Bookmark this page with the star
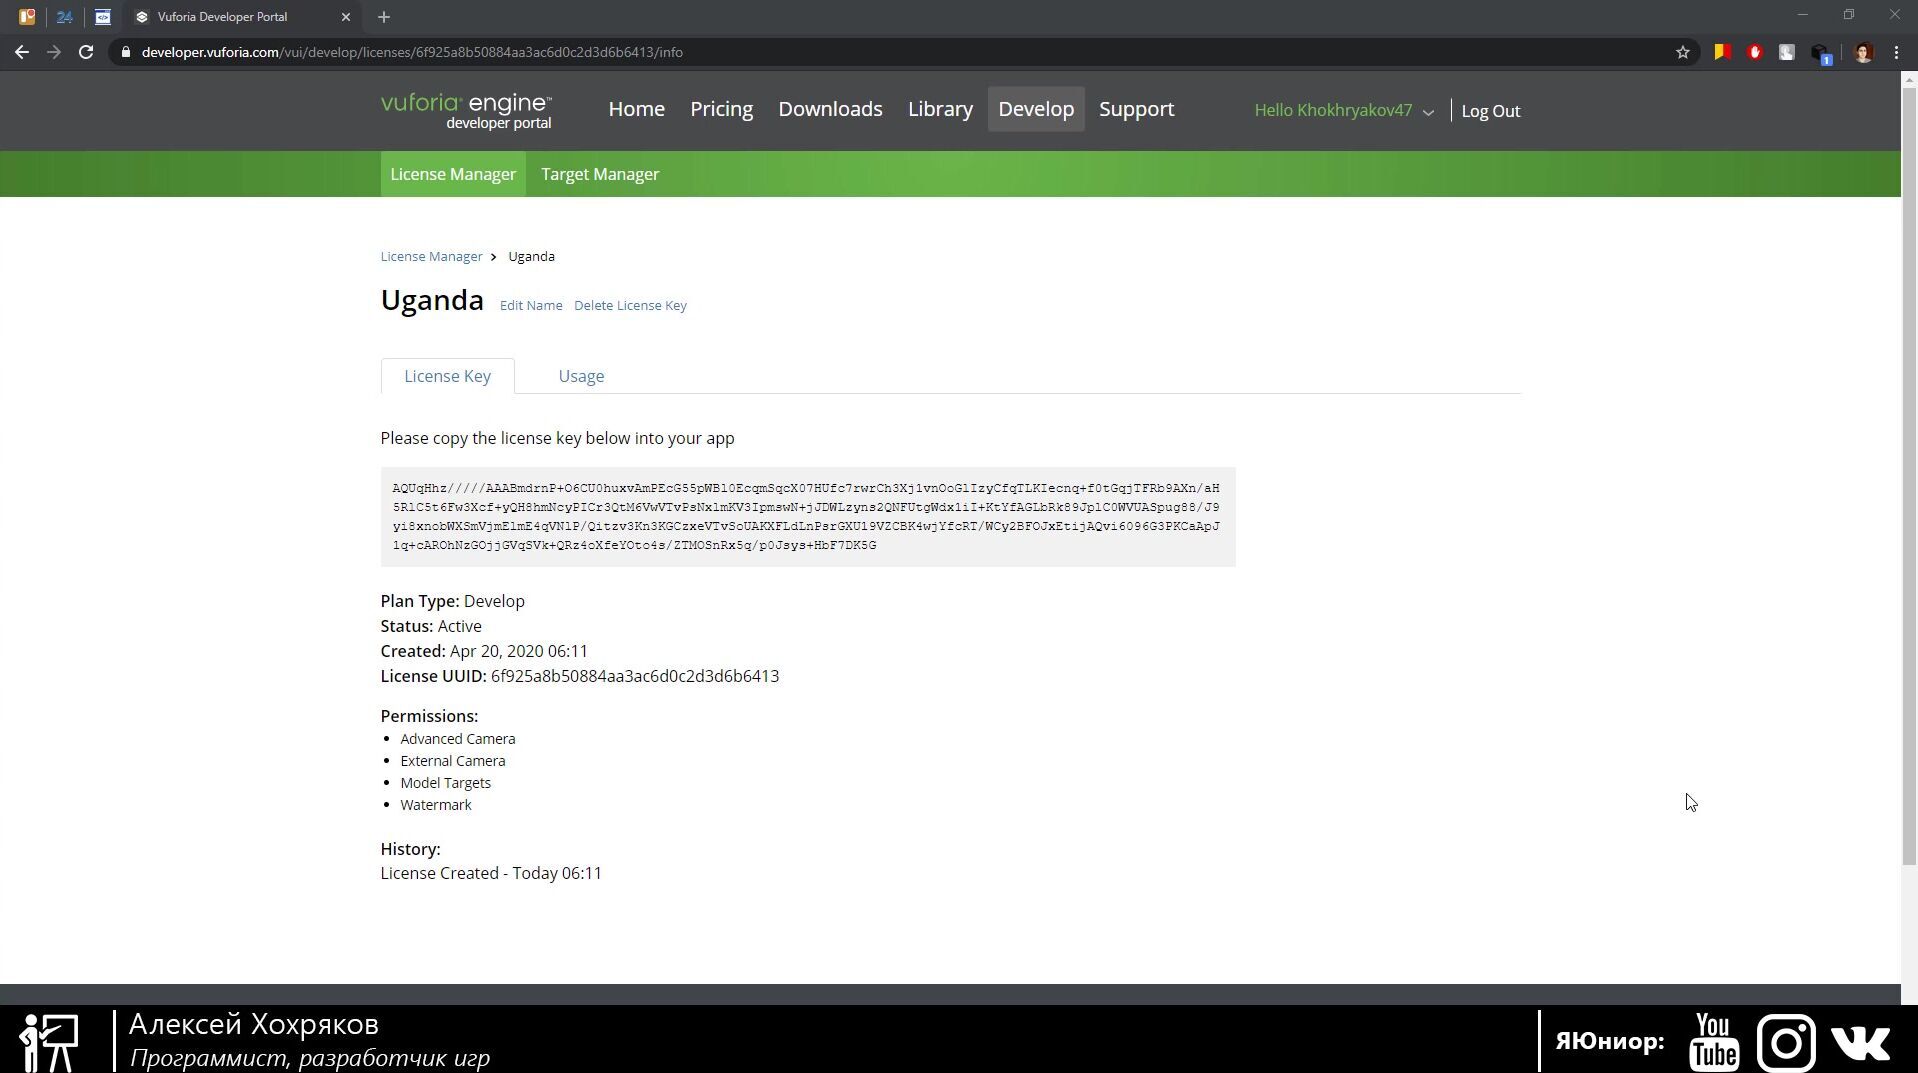The height and width of the screenshot is (1073, 1918). point(1683,52)
